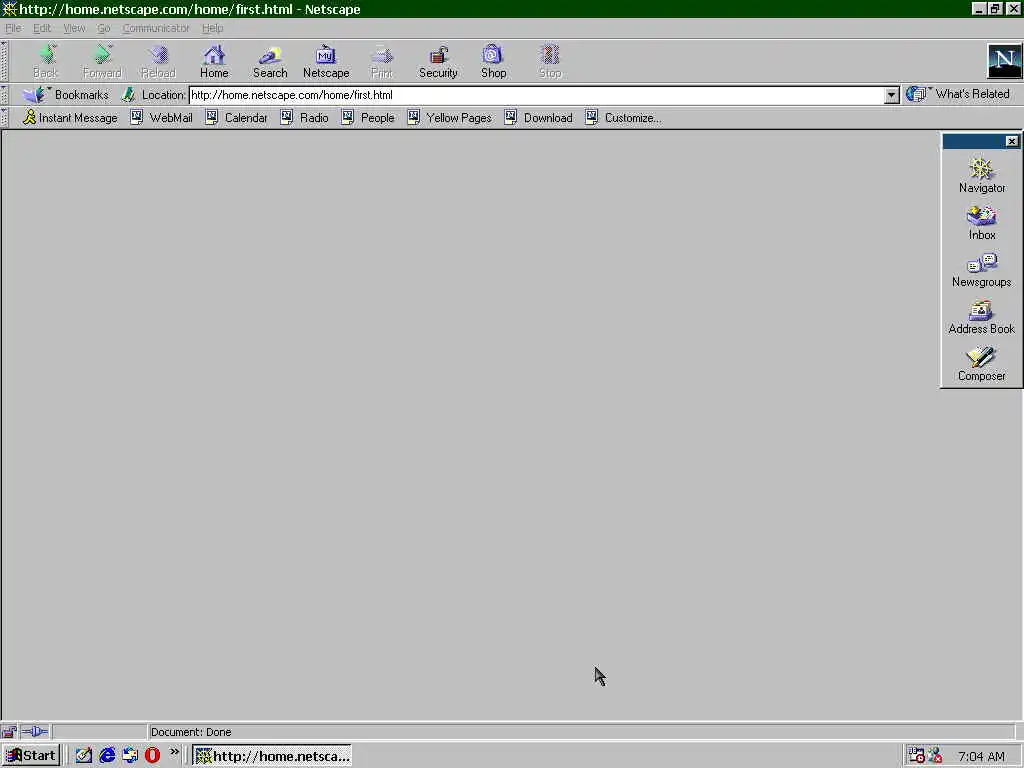
Task: Click the page proxy icon beside Location
Action: tap(129, 95)
